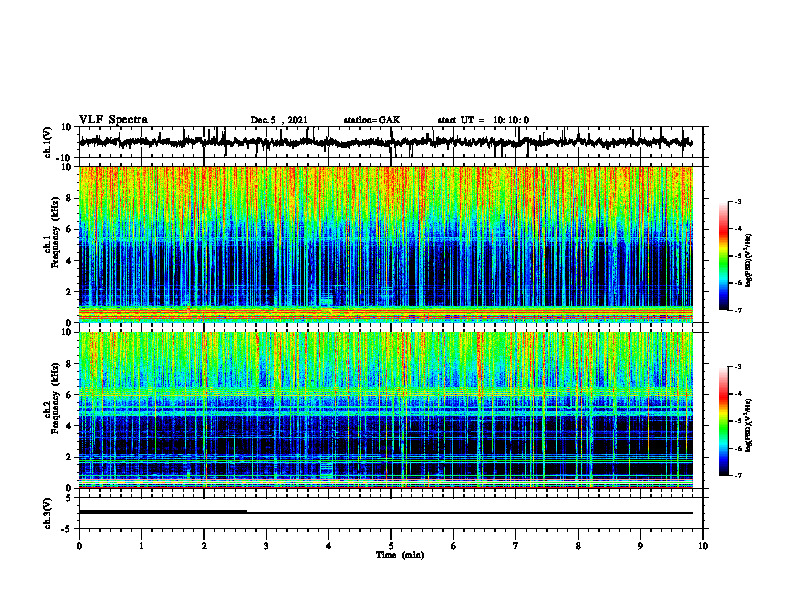Click the "-4" label on ch.2 color bar

tap(737, 394)
